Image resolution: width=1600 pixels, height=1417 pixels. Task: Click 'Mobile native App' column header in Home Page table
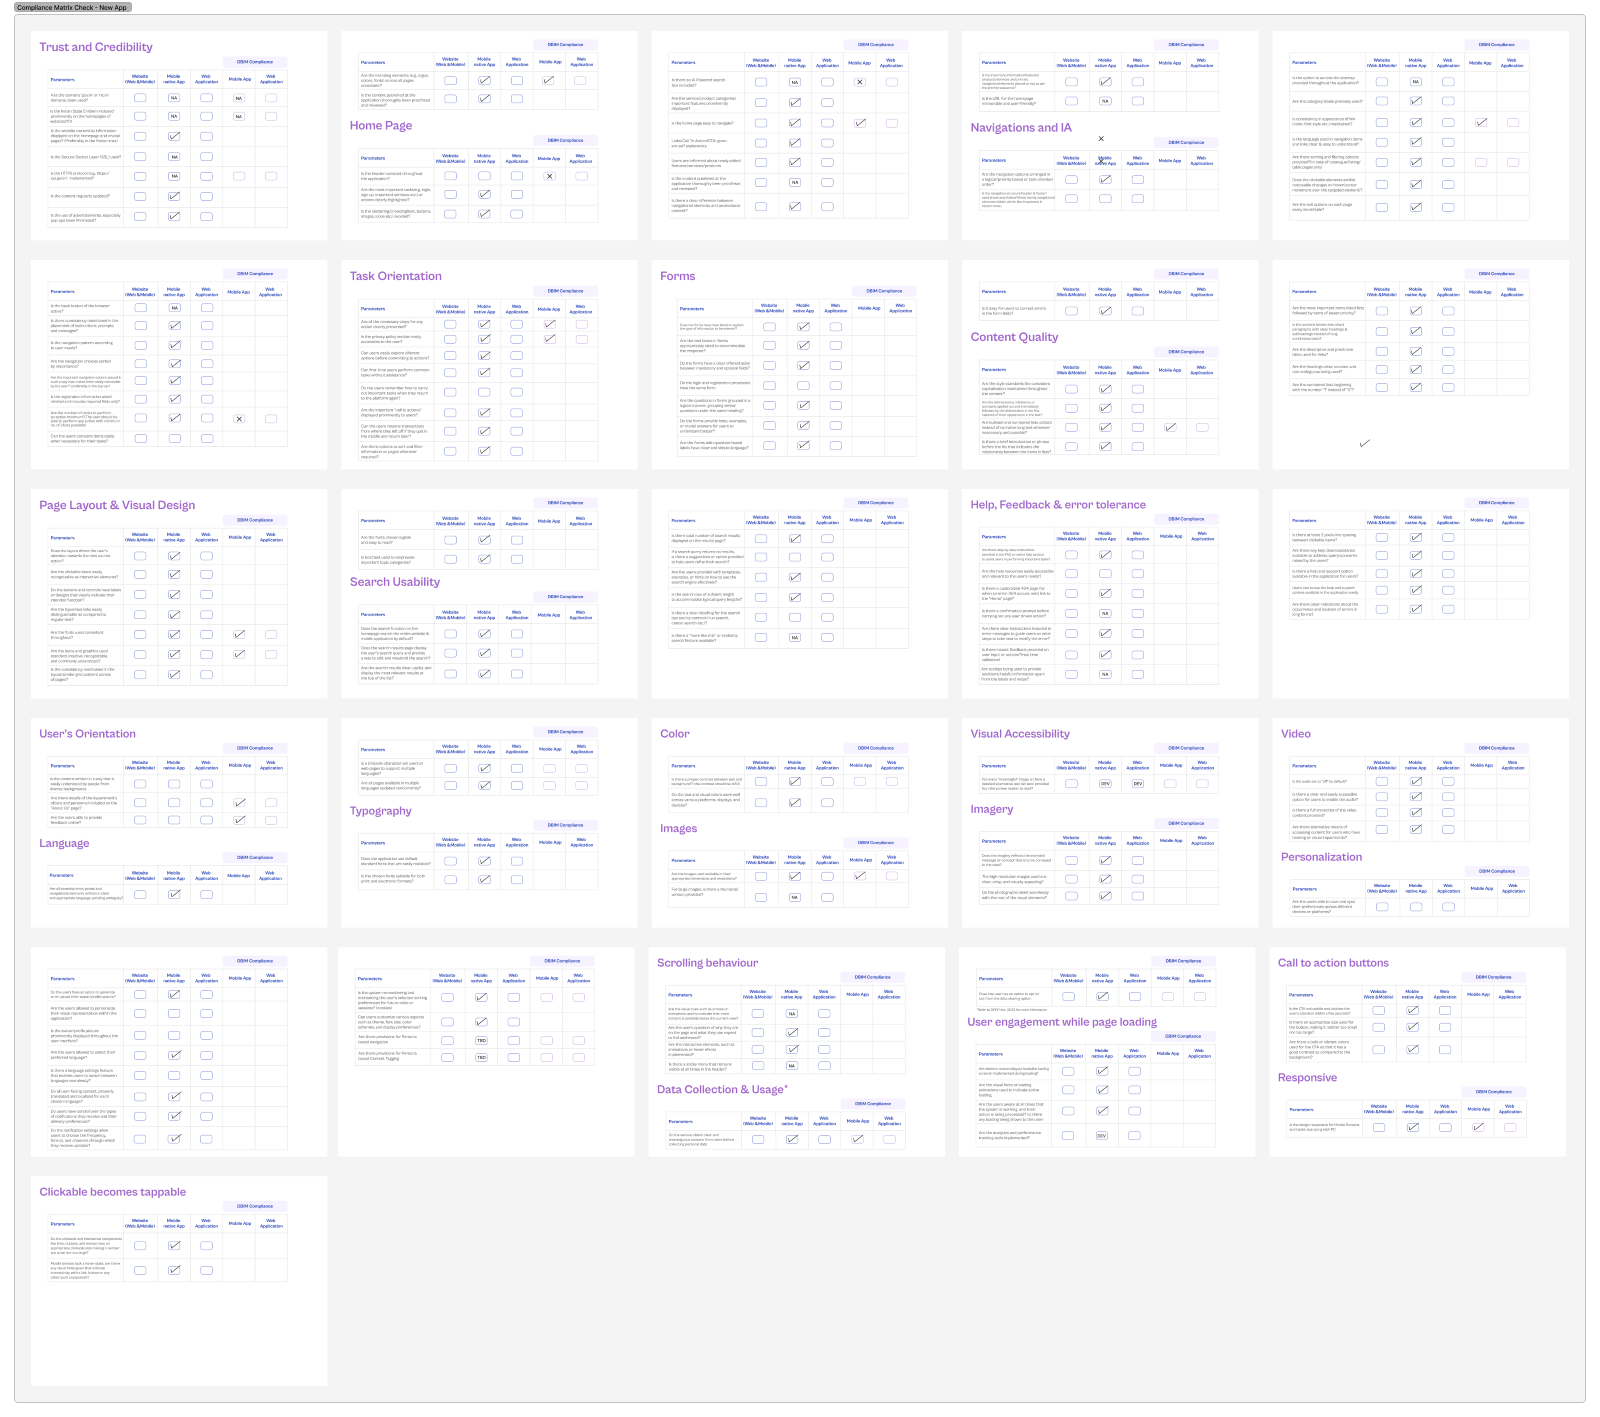coord(484,158)
